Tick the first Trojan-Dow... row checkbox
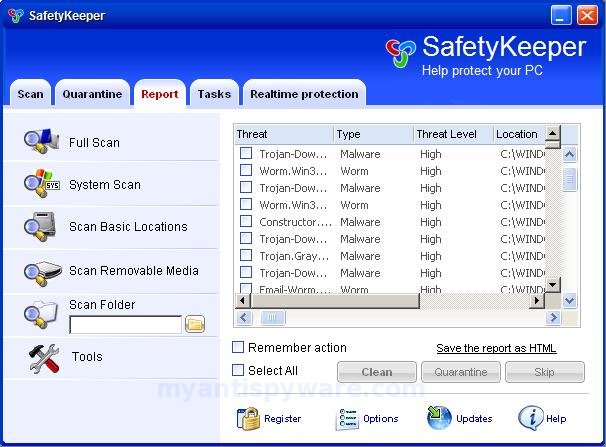The image size is (606, 447). [246, 153]
